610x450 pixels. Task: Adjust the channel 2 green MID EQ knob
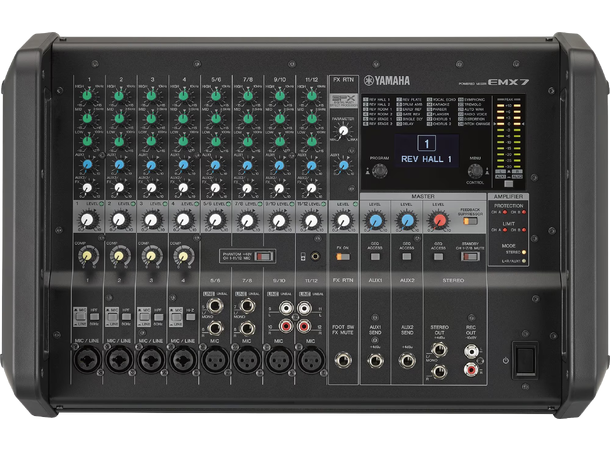pos(119,118)
